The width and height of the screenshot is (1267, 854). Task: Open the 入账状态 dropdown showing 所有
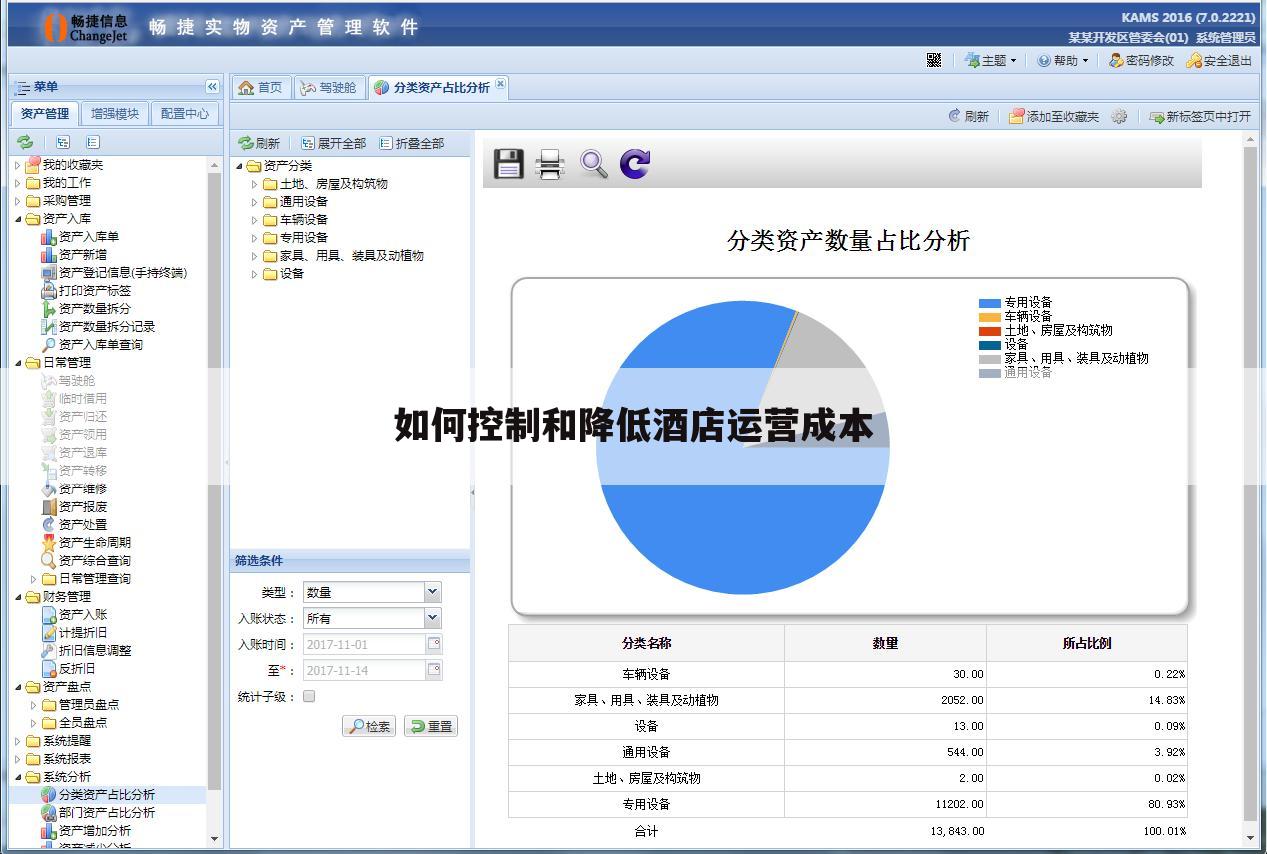[x=432, y=618]
